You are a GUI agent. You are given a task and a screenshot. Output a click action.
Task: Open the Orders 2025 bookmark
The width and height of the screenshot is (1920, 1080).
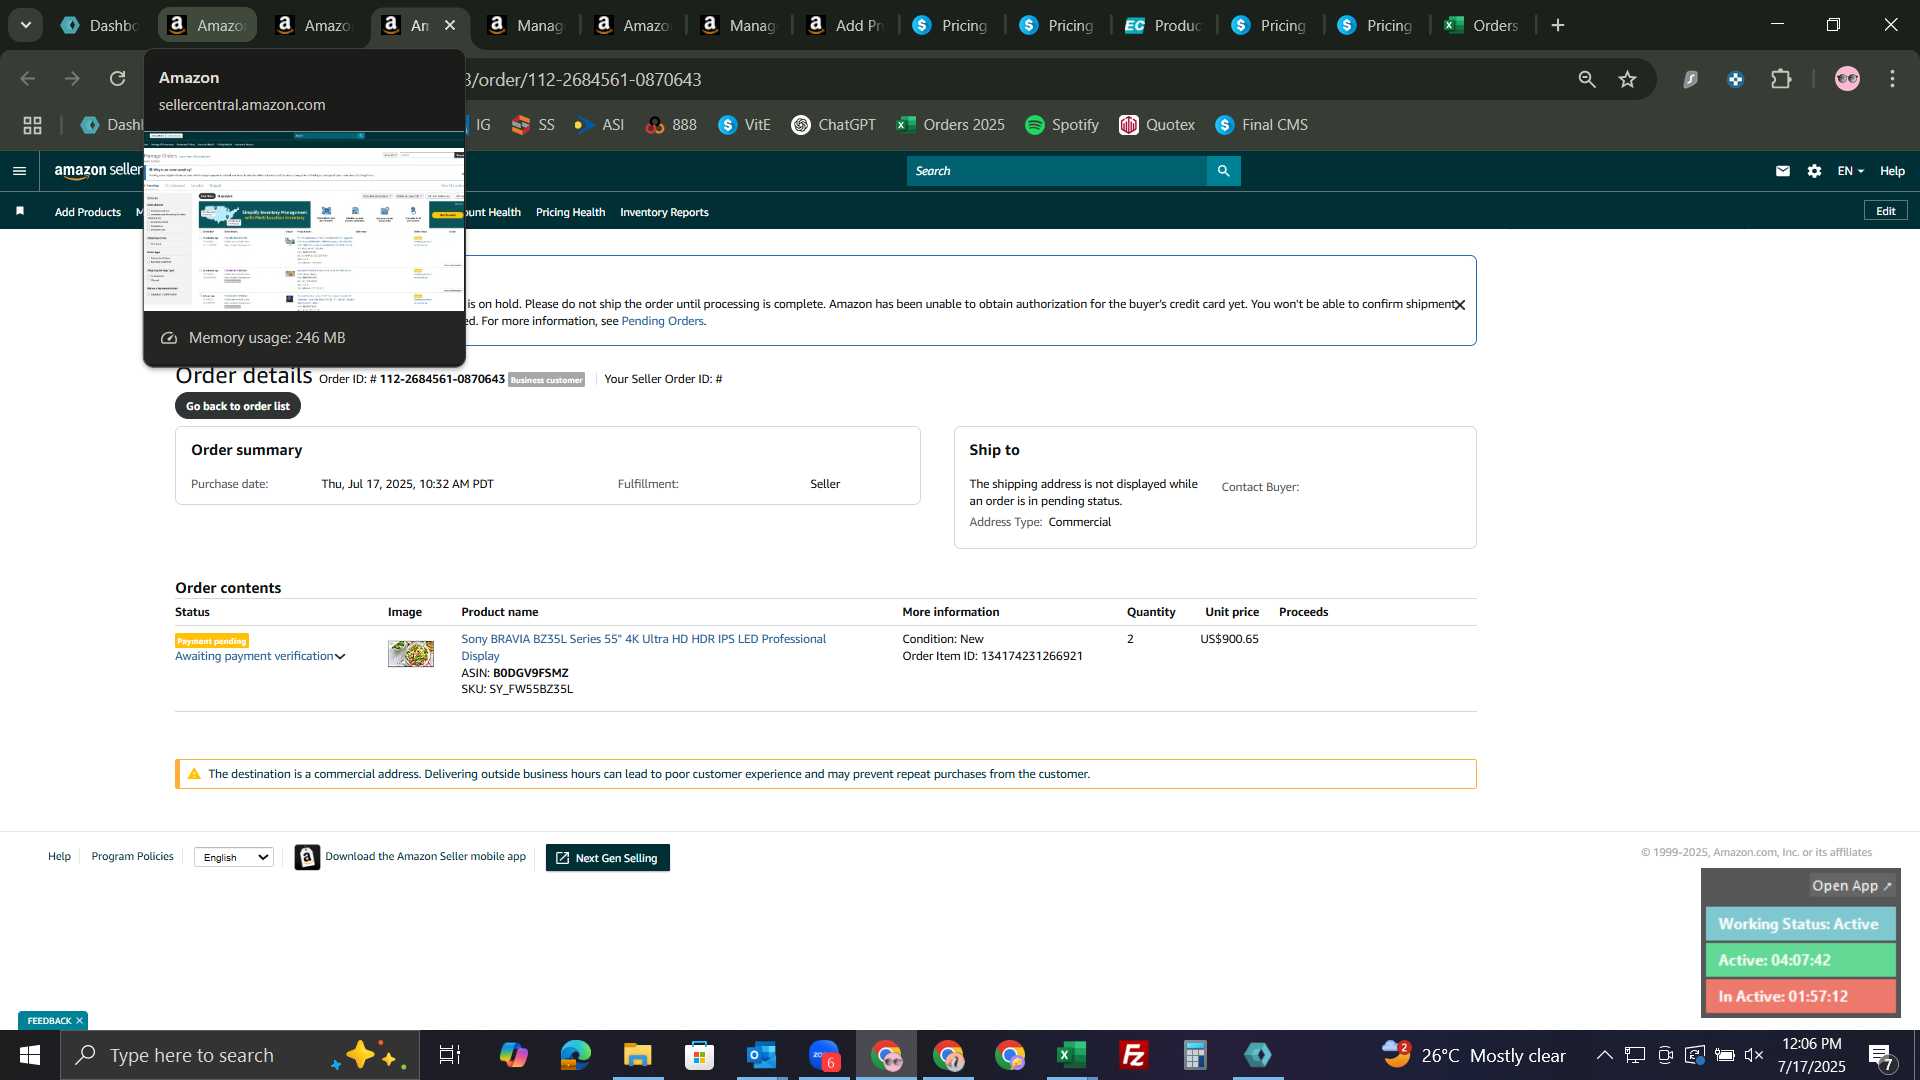click(951, 125)
